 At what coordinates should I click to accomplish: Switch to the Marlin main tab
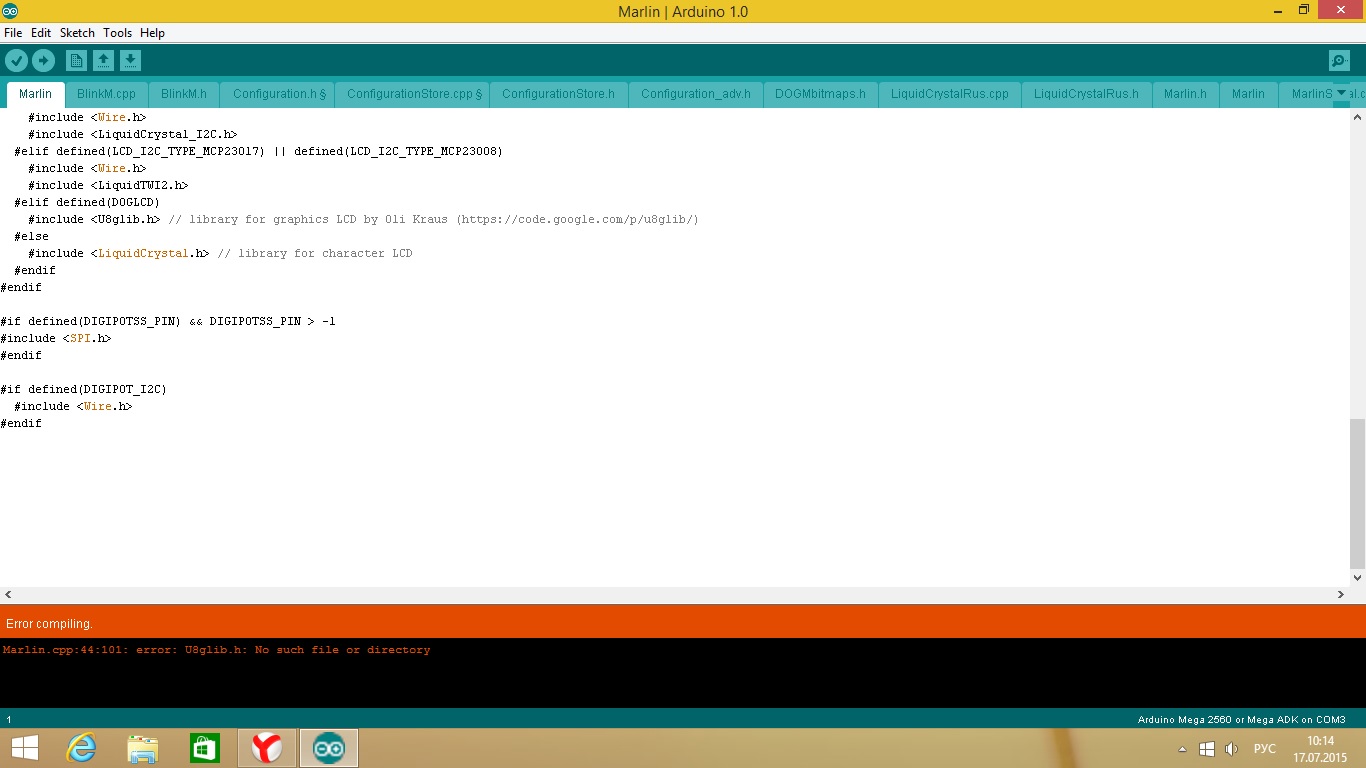[35, 94]
